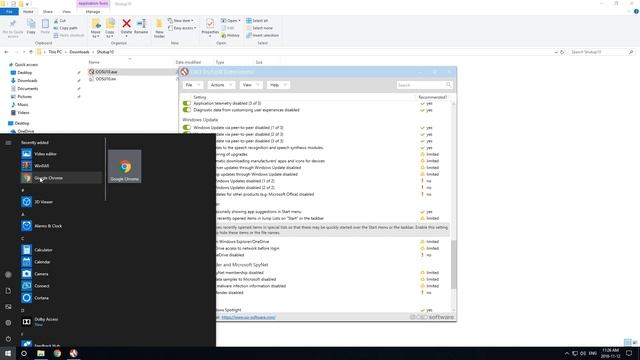
Task: Toggle Windows Update via peer-to-peer (1 of 3)
Action: [187, 128]
